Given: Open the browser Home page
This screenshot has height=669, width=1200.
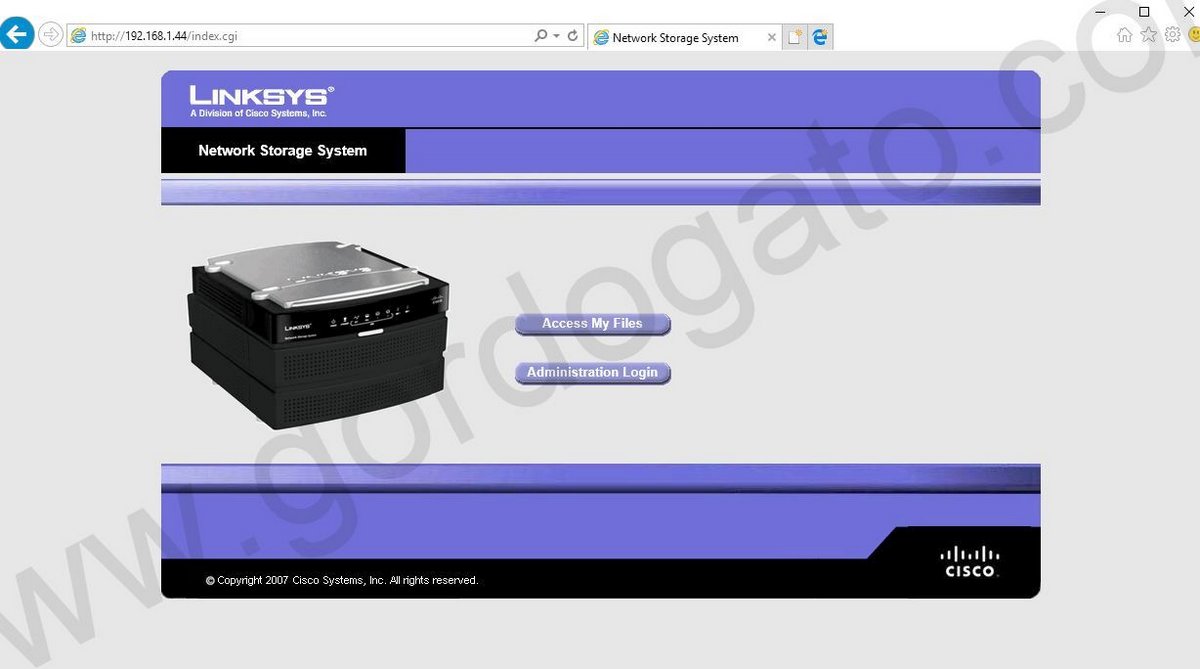Looking at the screenshot, I should click(x=1123, y=33).
